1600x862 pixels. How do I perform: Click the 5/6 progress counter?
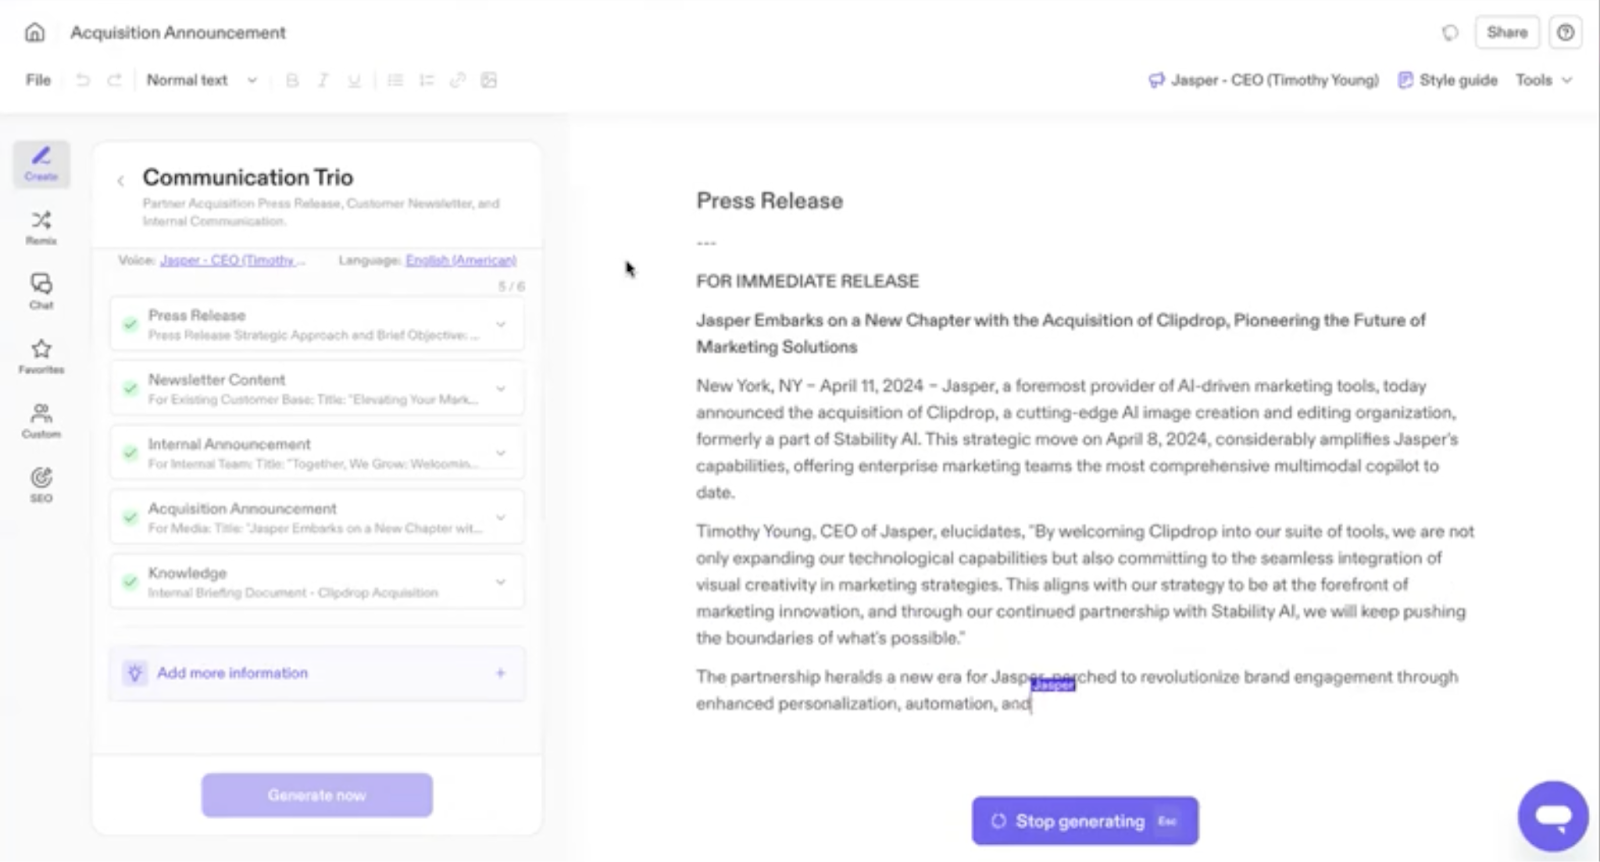[511, 287]
